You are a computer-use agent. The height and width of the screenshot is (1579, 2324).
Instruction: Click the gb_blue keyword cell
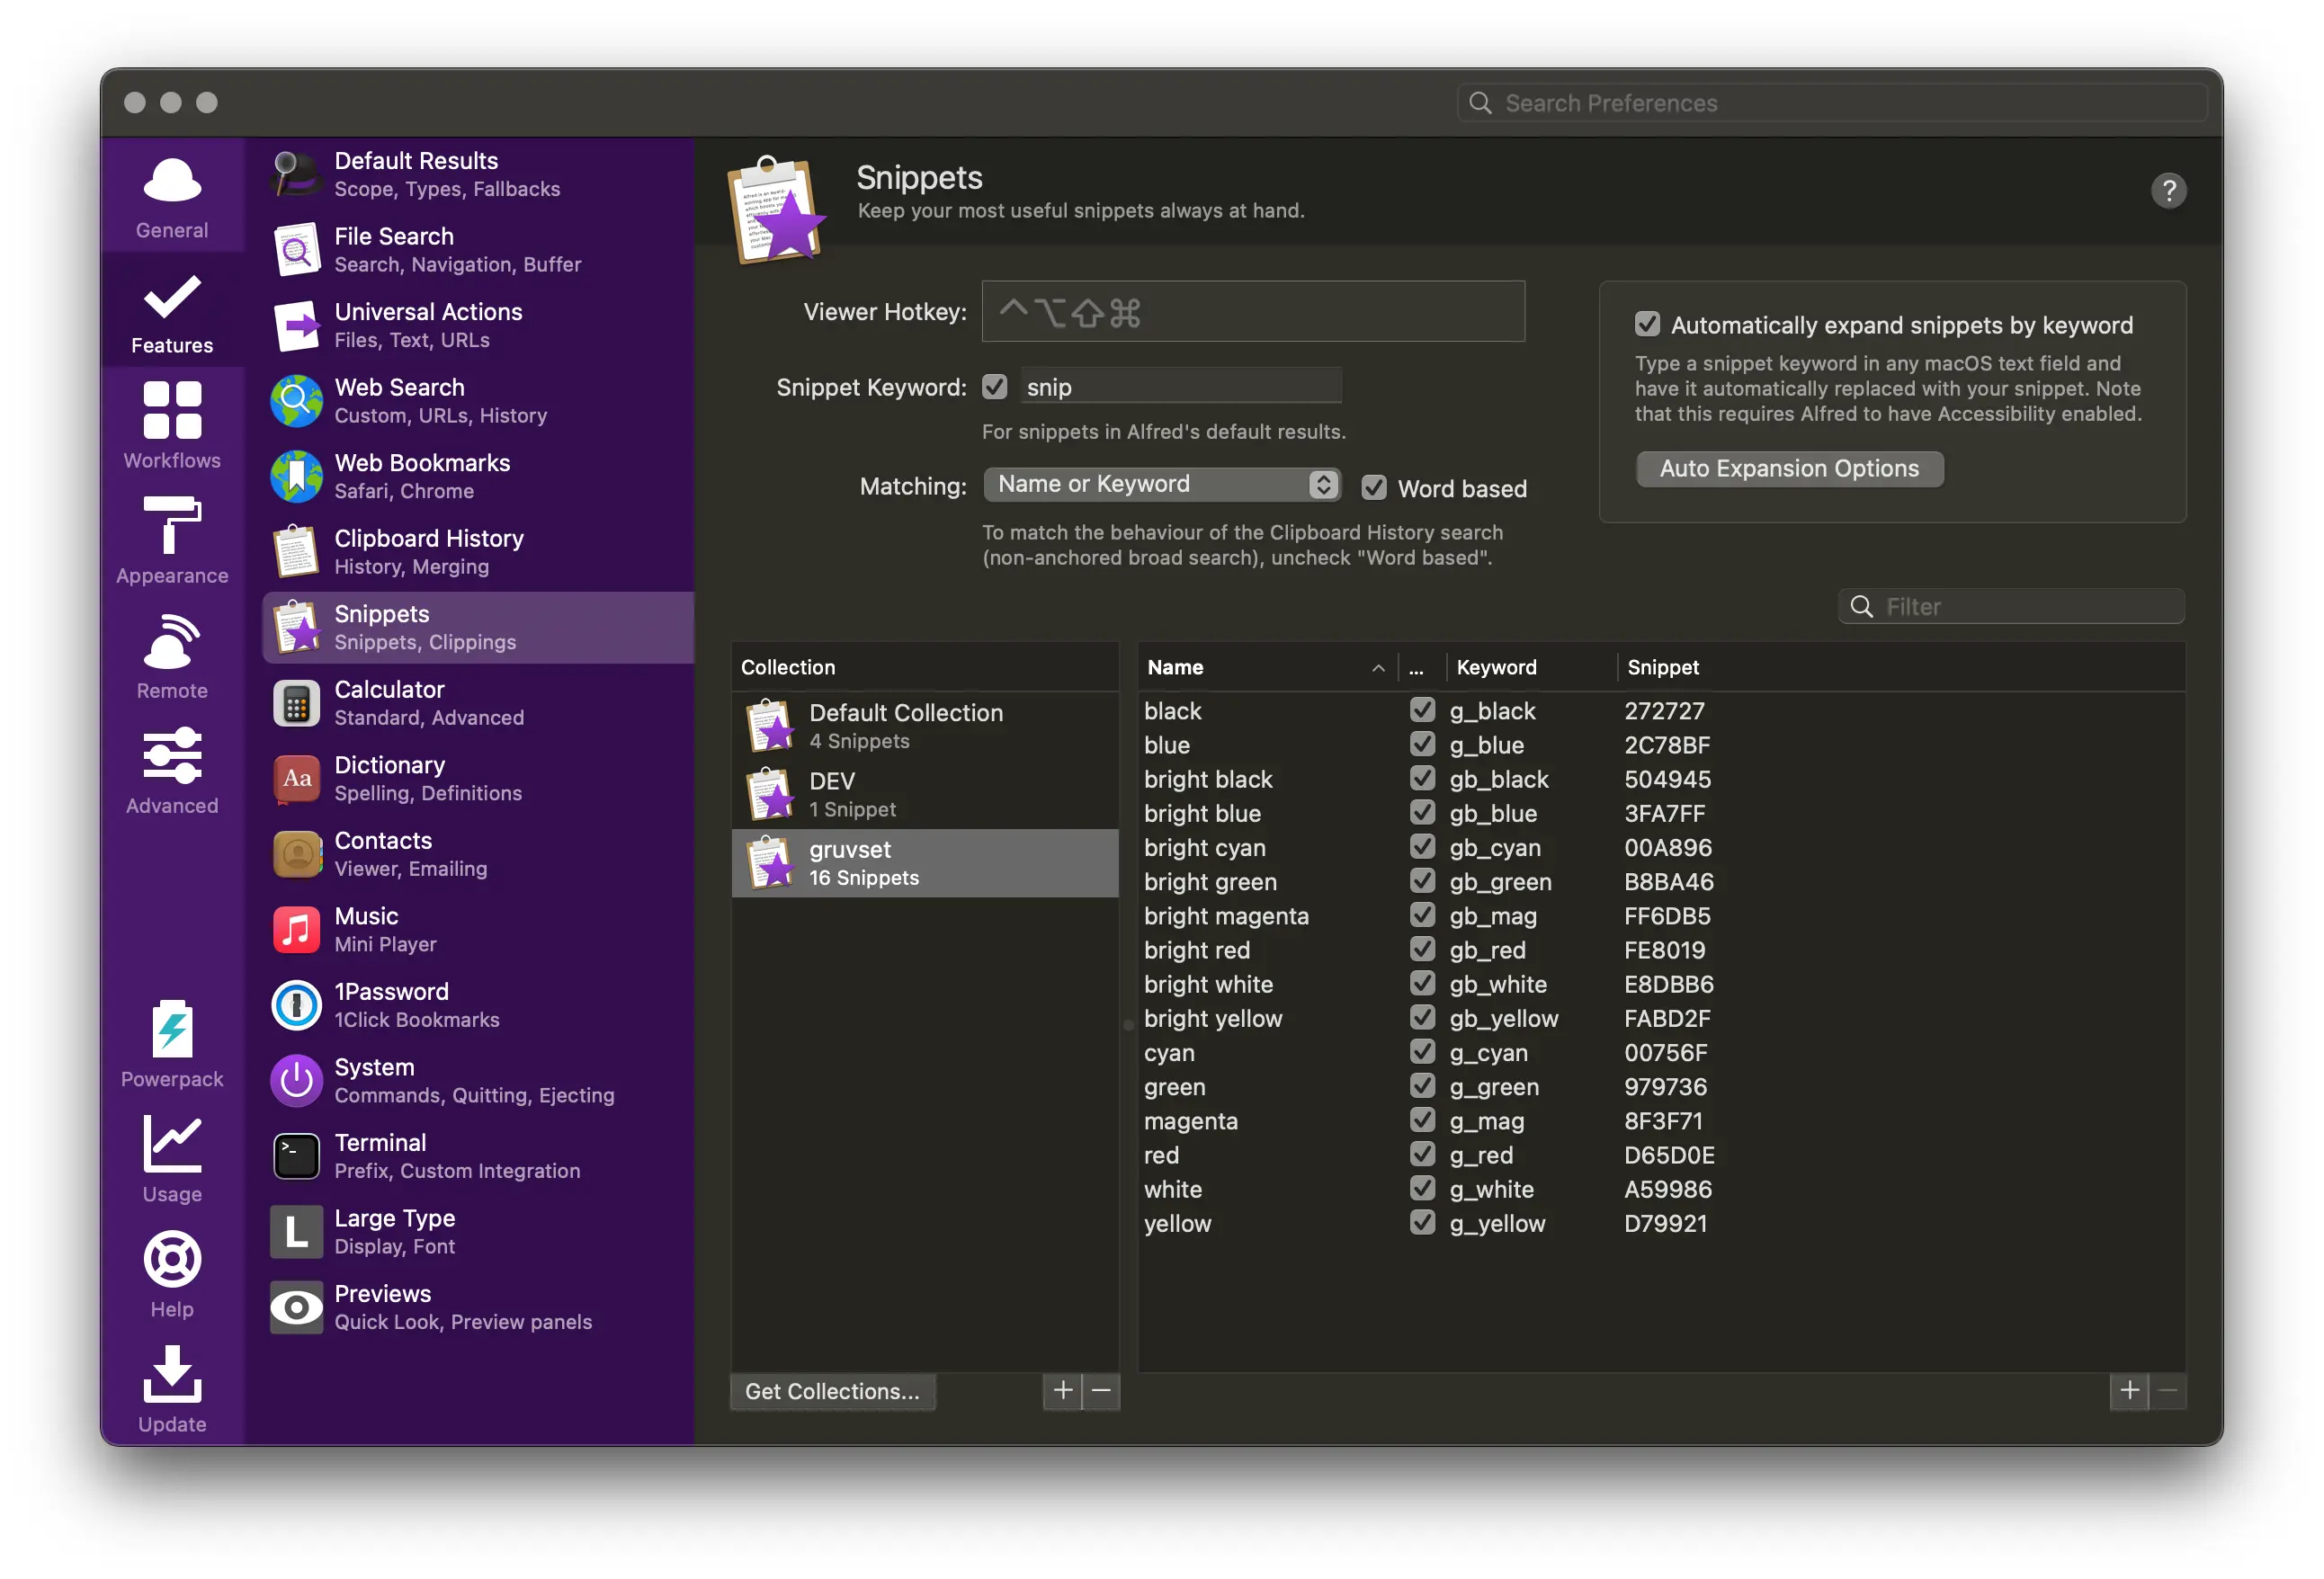(x=1493, y=813)
